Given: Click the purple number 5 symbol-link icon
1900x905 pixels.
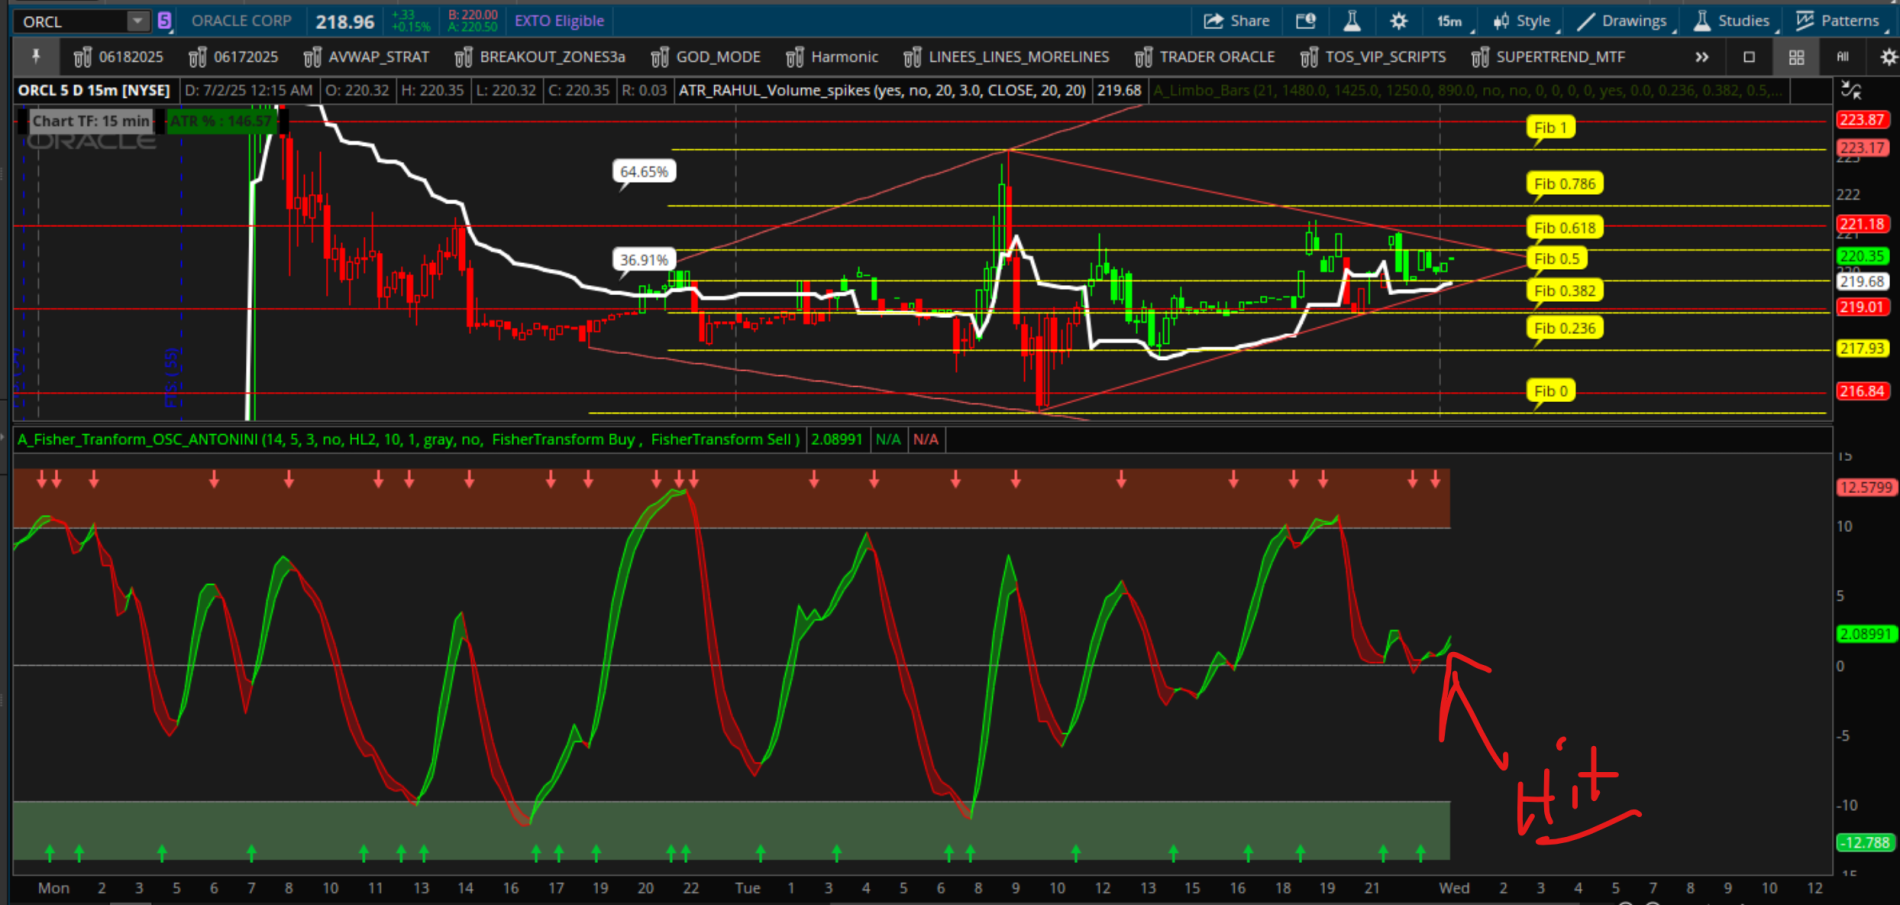Looking at the screenshot, I should pos(164,21).
